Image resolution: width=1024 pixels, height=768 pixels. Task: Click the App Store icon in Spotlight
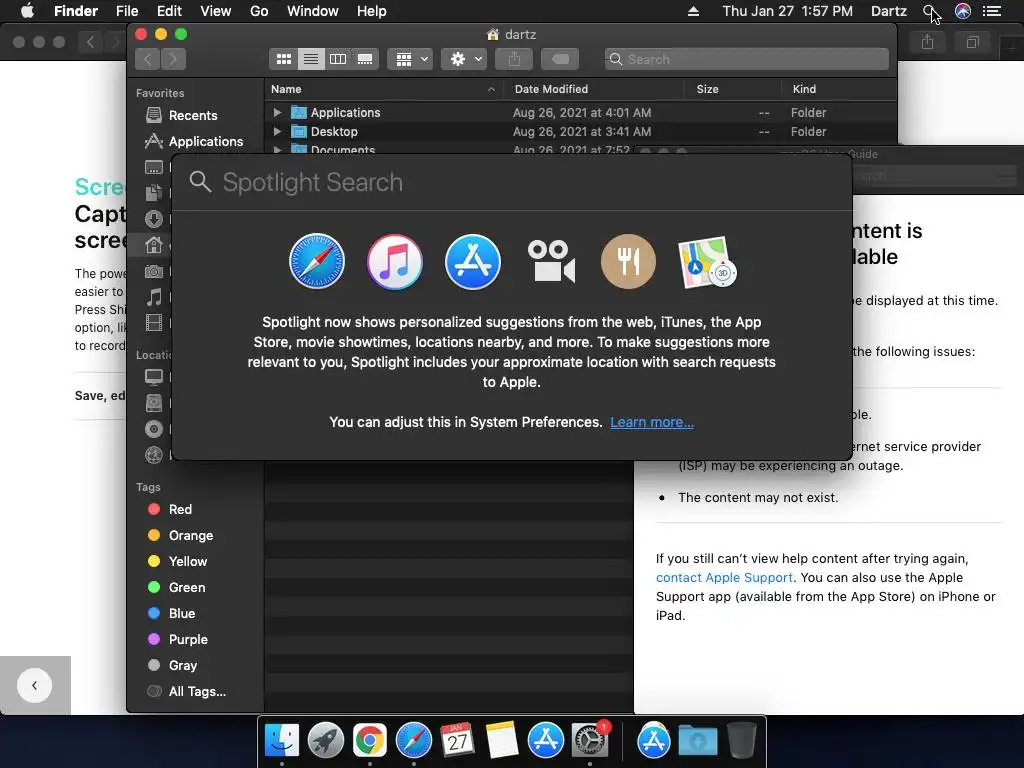(473, 261)
